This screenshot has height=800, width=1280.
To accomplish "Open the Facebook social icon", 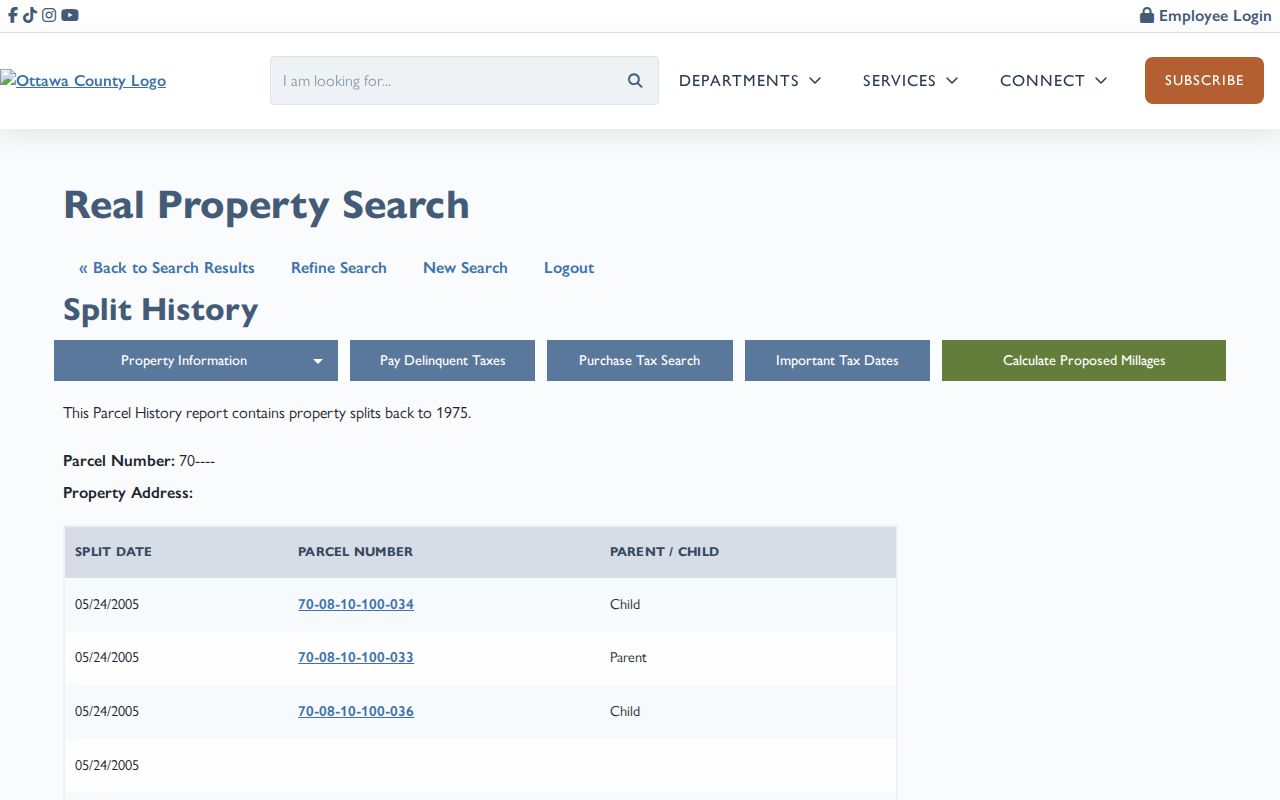I will coord(13,15).
